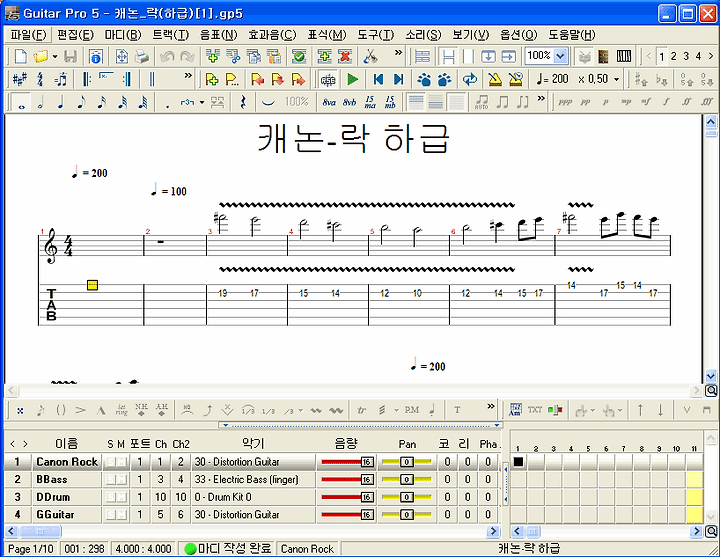Apply a tie using the tie icon
Viewport: 720px width, 557px height.
[x=268, y=102]
